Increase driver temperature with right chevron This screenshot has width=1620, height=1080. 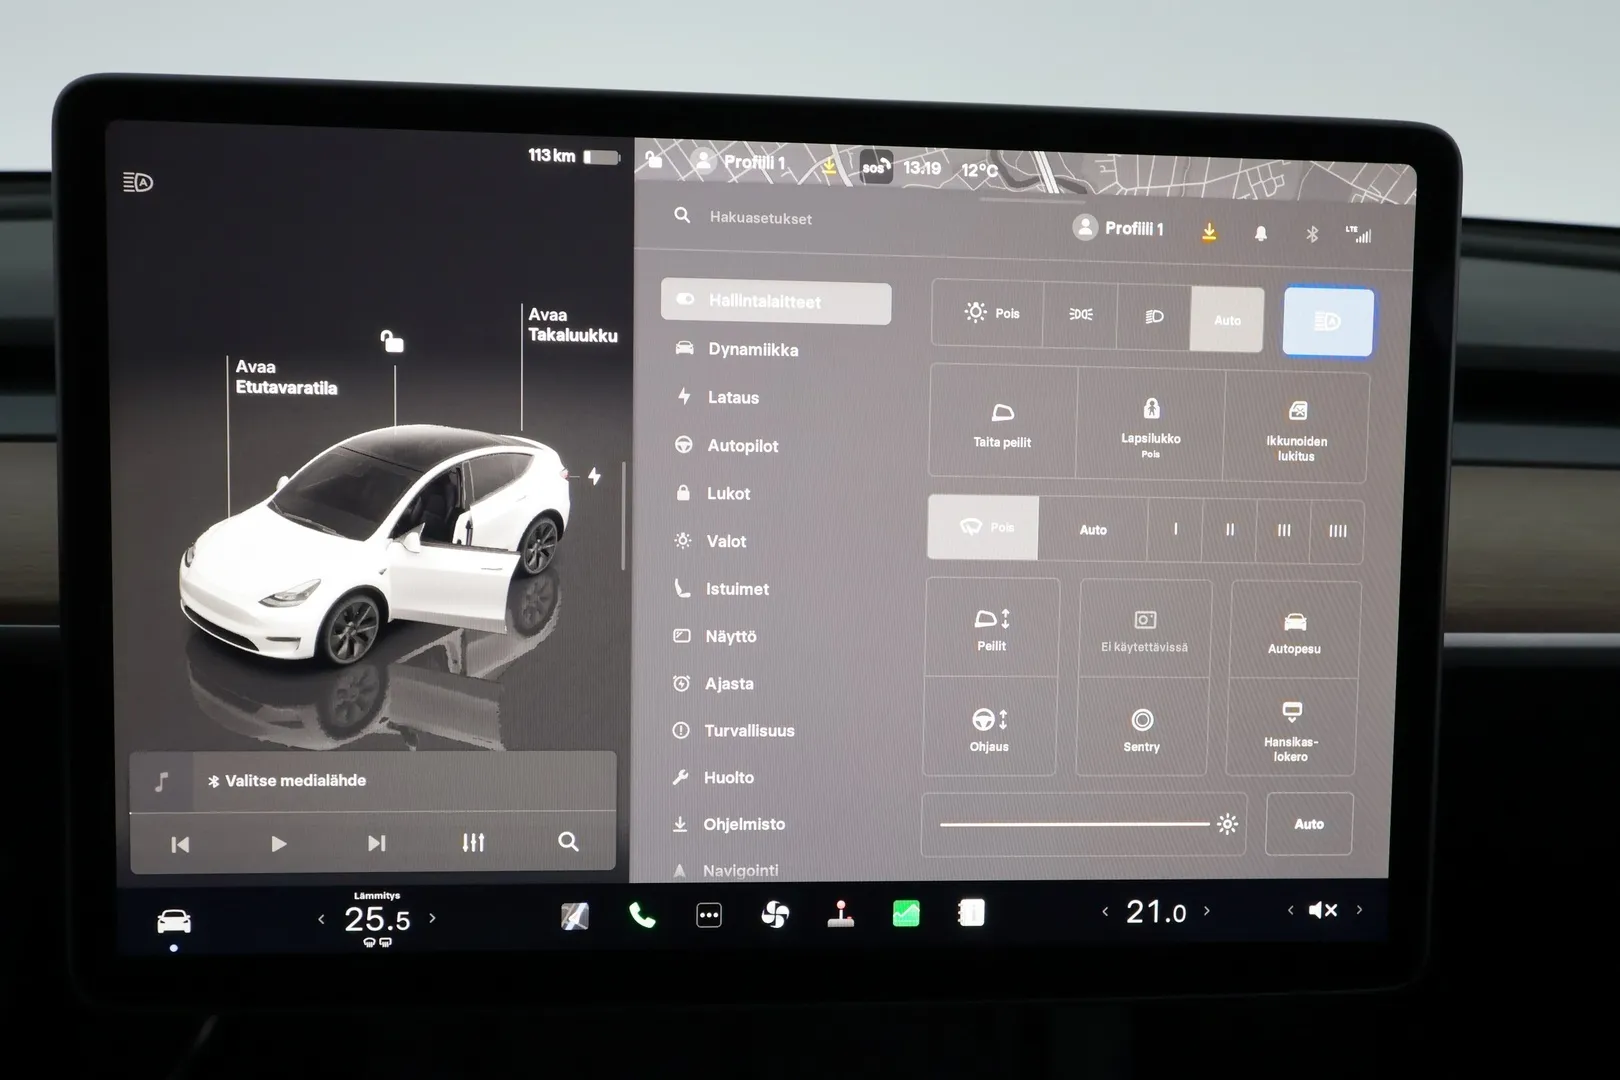[432, 918]
